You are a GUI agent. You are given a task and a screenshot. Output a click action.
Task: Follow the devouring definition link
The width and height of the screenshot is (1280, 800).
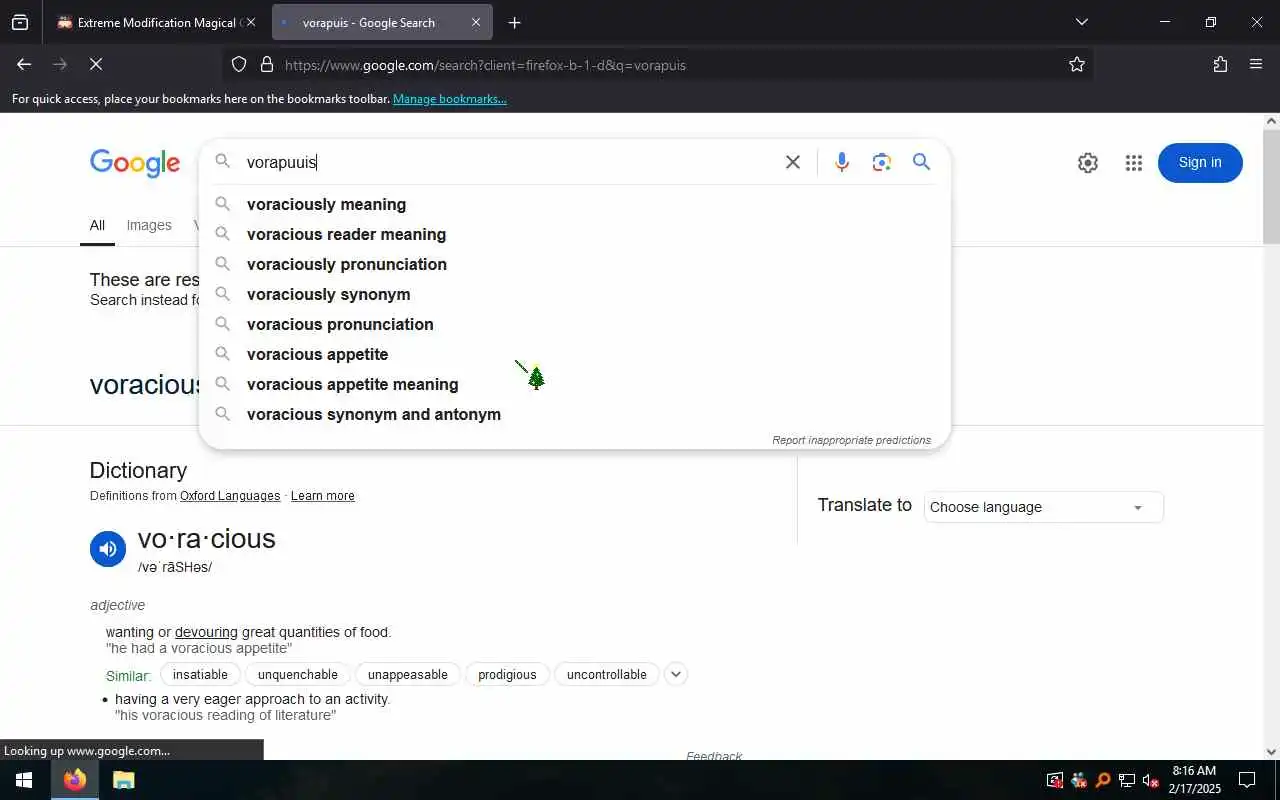206,632
